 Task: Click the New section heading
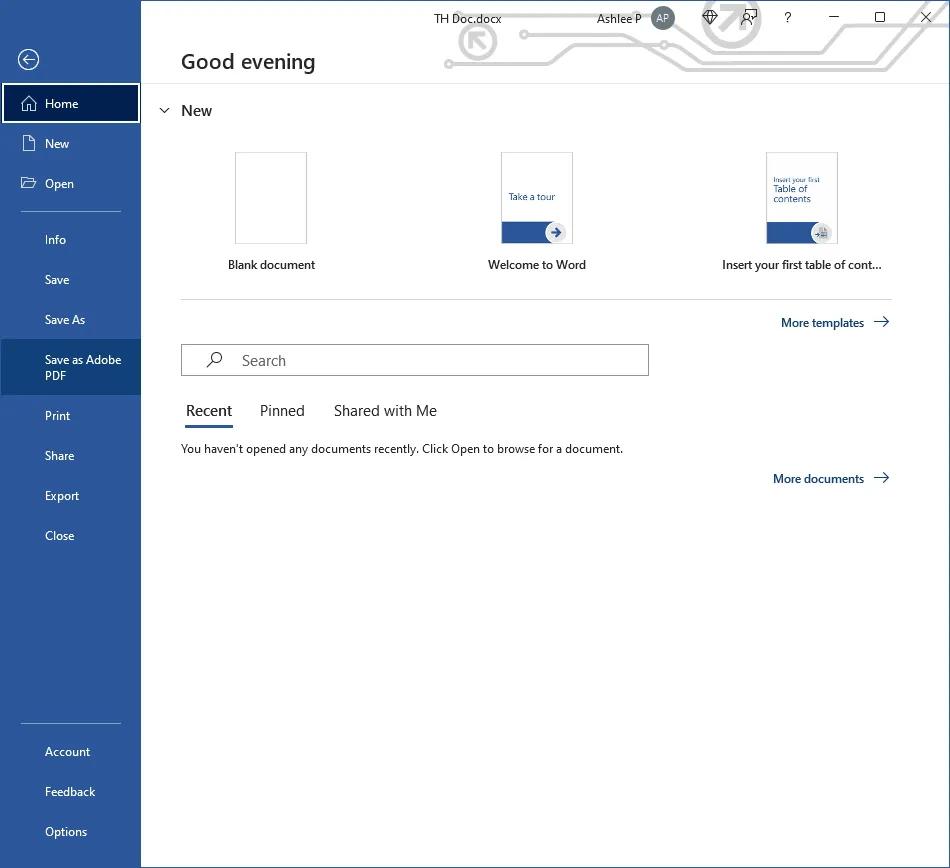[x=196, y=111]
